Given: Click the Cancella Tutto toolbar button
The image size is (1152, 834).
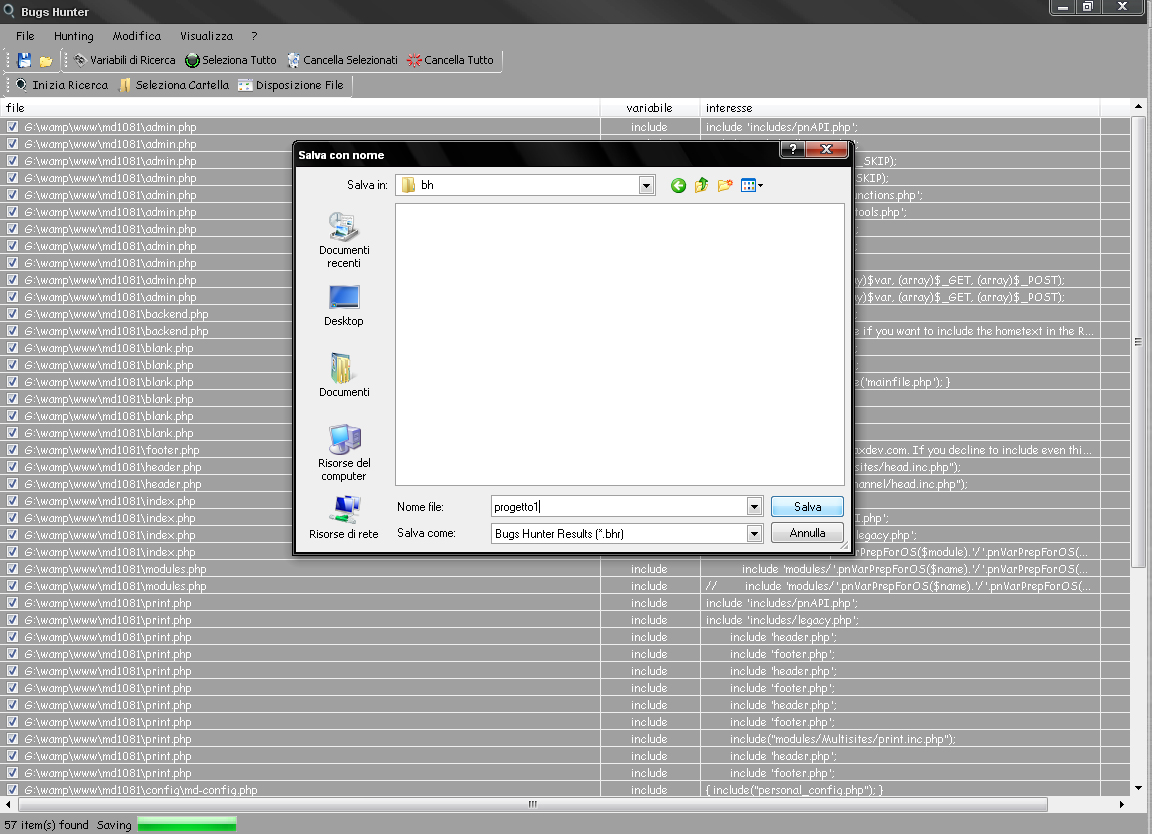Looking at the screenshot, I should (450, 60).
